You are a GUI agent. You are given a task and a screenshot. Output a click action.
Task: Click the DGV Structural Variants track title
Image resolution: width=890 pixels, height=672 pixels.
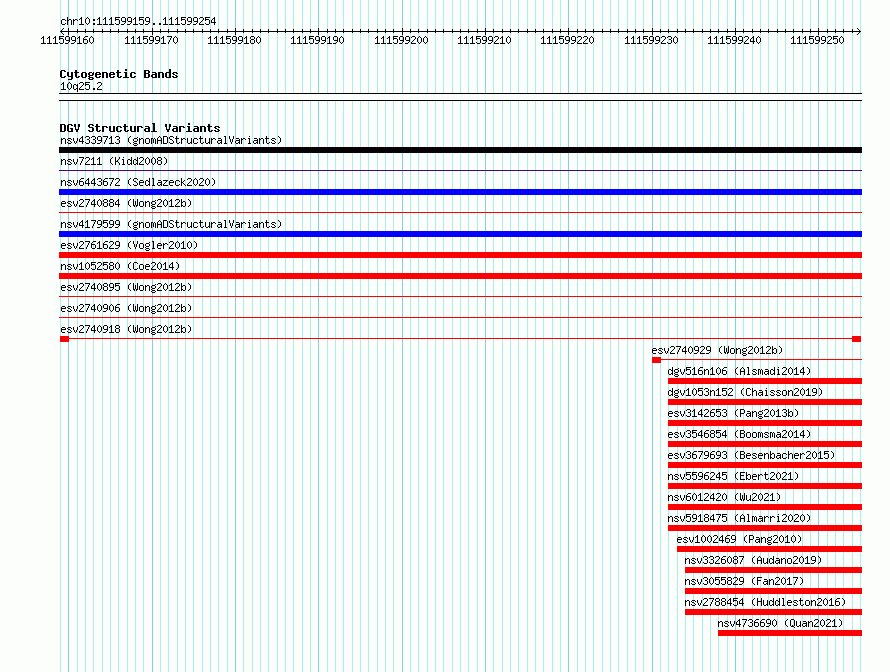click(140, 128)
